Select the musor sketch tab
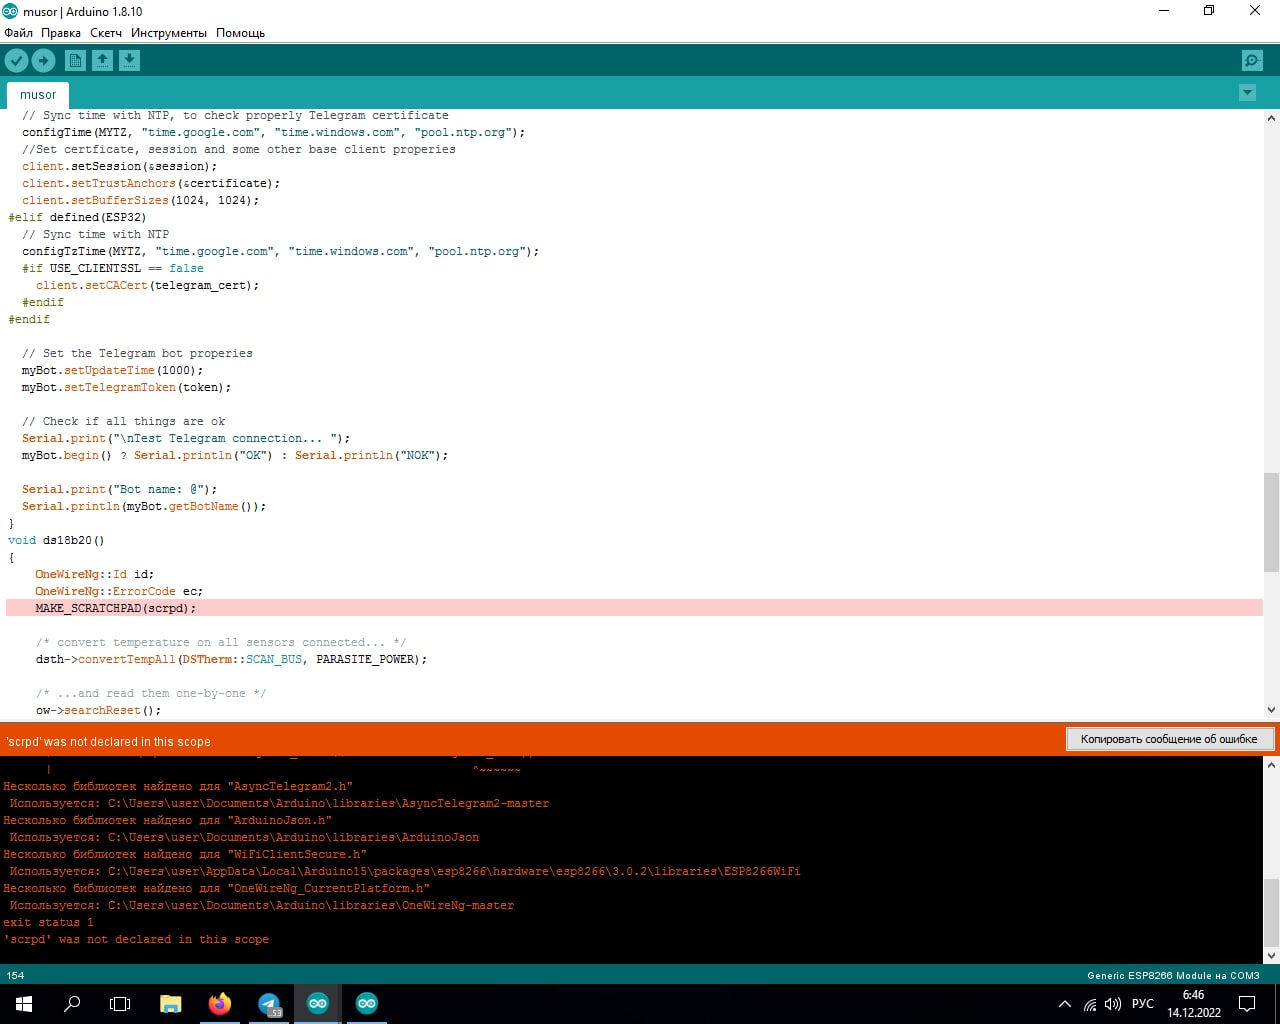The image size is (1280, 1024). point(38,95)
